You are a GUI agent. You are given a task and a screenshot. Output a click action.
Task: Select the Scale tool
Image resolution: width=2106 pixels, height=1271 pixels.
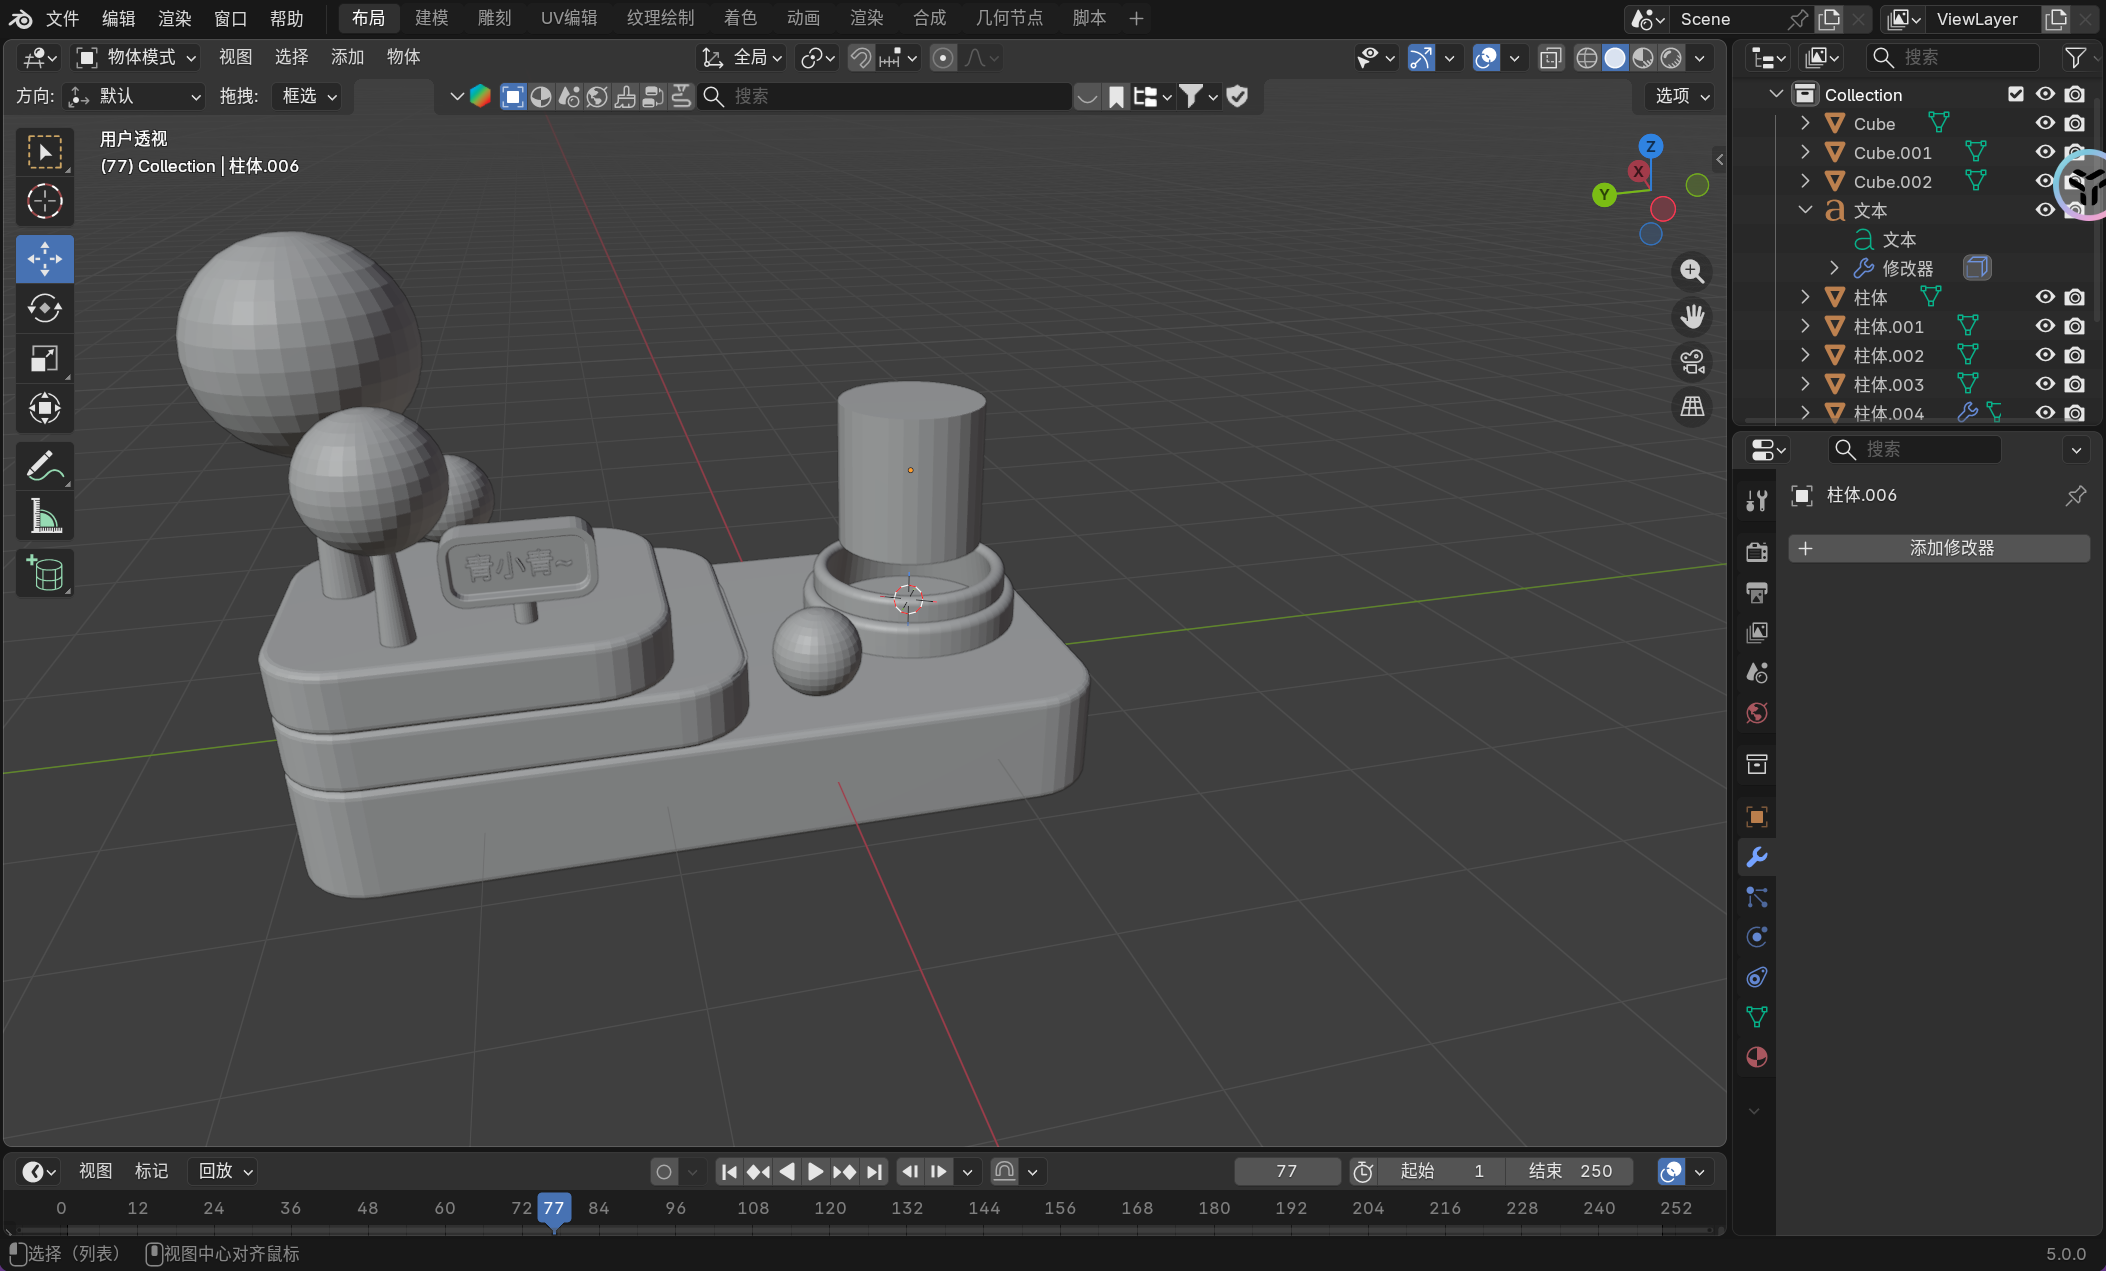(44, 358)
